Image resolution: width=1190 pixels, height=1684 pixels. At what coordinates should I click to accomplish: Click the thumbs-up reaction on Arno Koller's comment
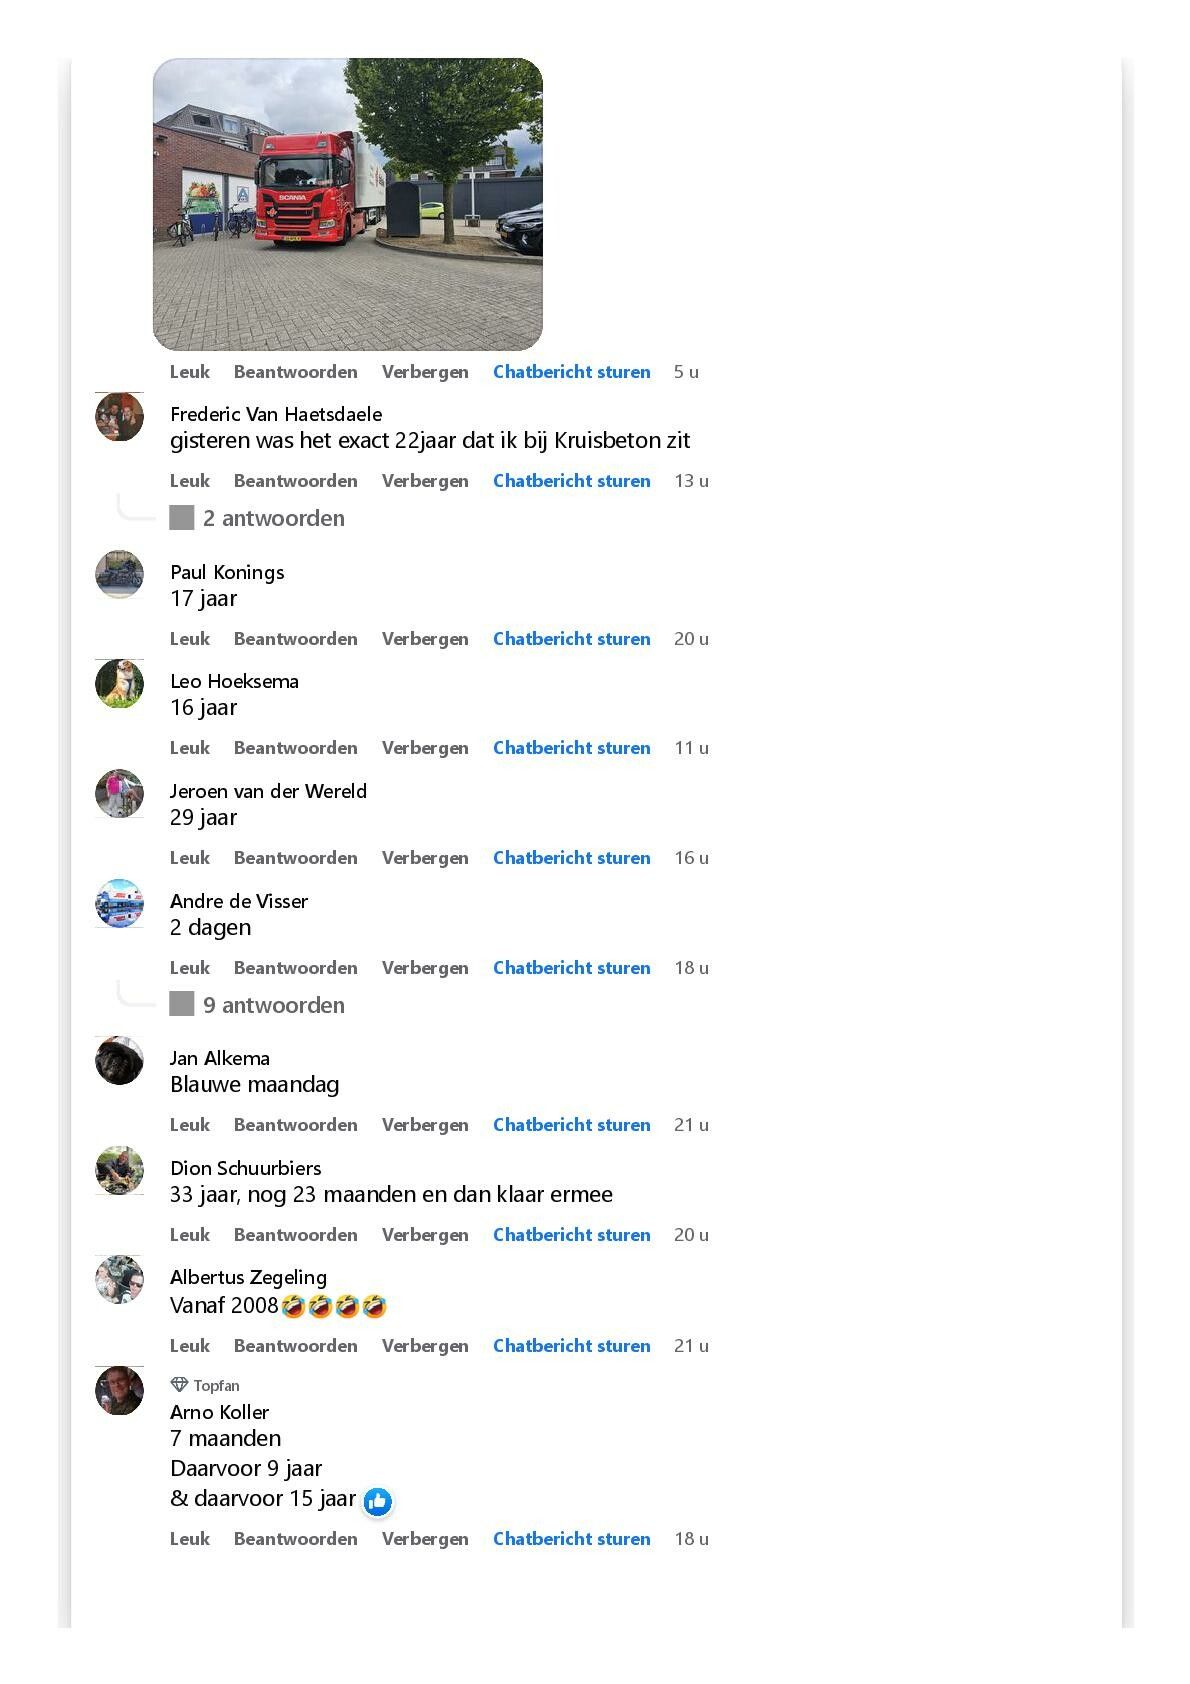[377, 1501]
